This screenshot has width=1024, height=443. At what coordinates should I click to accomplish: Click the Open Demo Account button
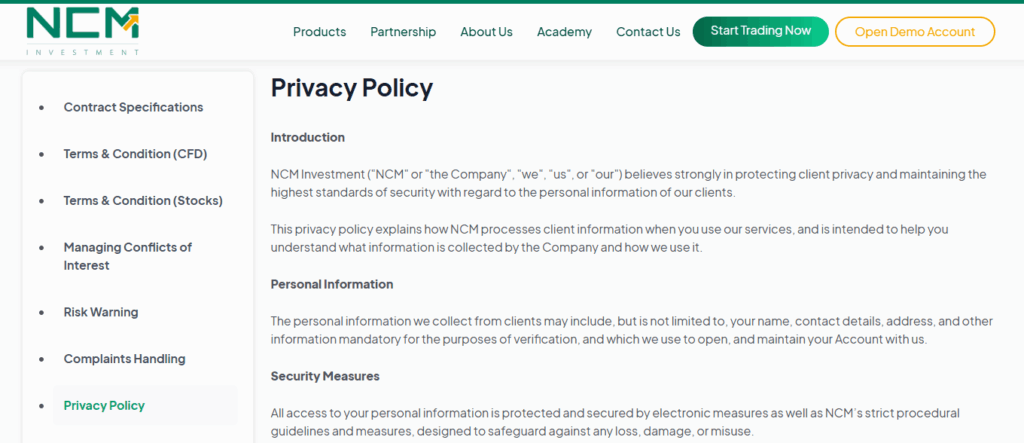pos(915,31)
